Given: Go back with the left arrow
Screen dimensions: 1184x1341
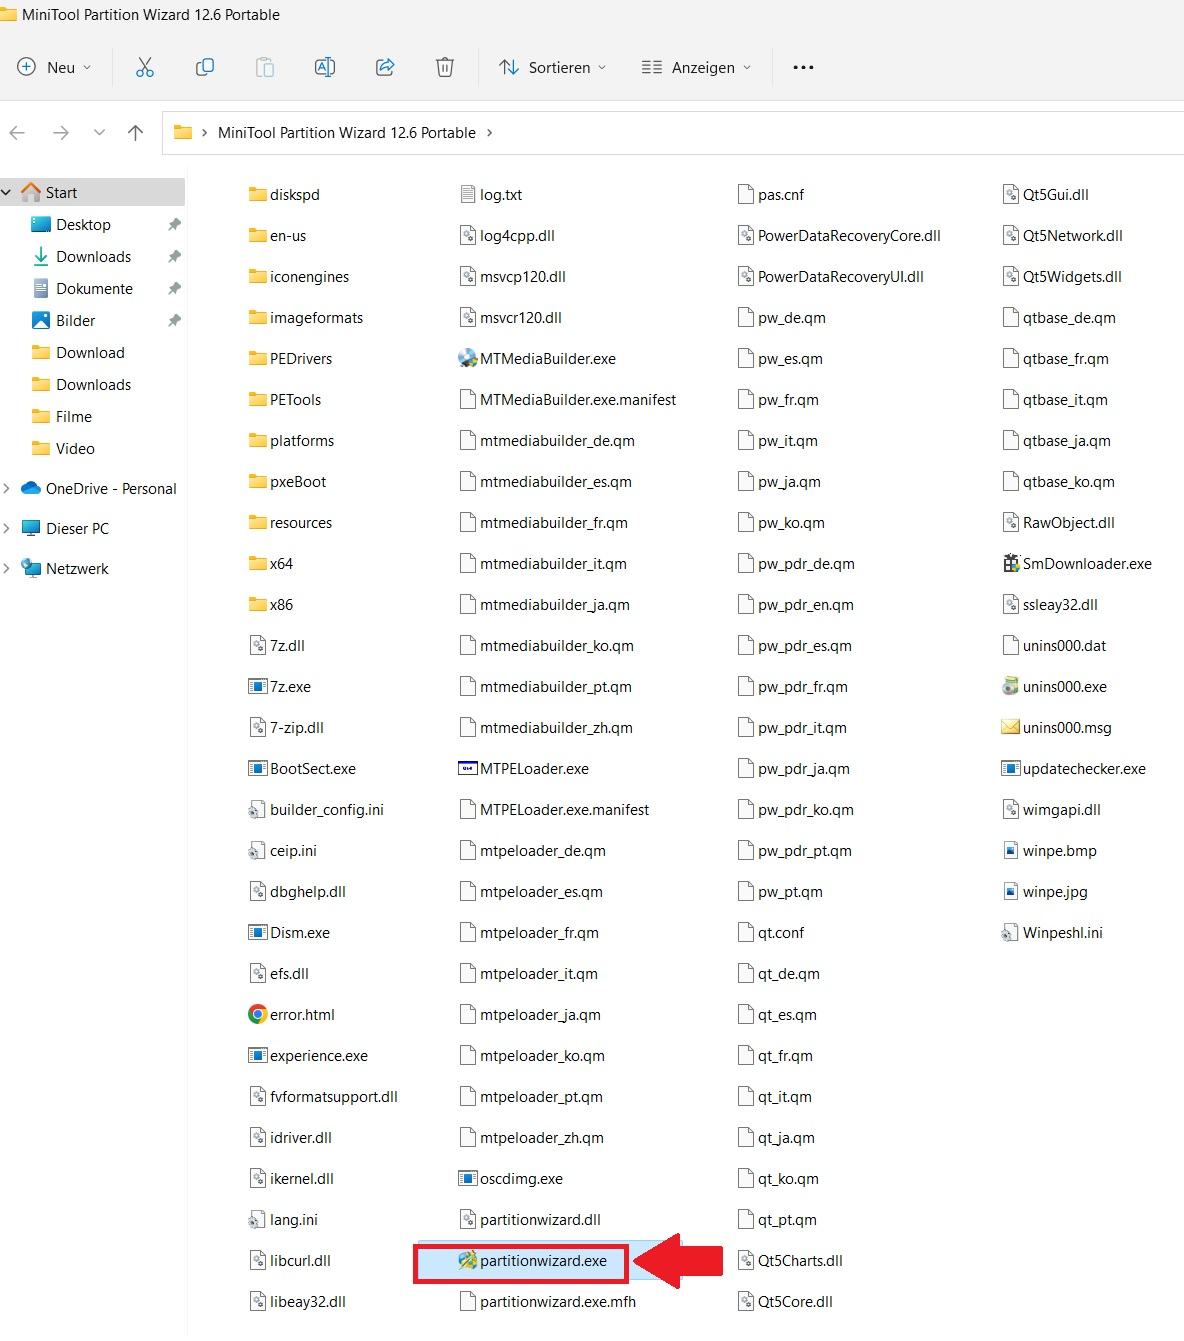Looking at the screenshot, I should 17,132.
